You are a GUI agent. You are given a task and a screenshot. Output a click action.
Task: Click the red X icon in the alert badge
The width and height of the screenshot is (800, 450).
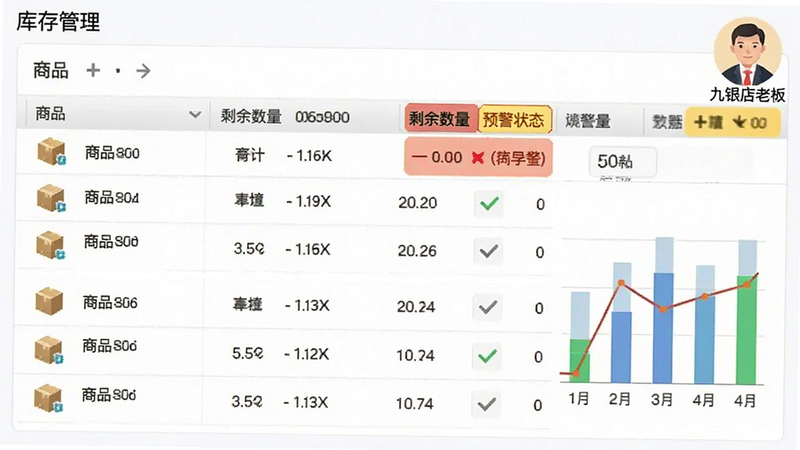478,158
